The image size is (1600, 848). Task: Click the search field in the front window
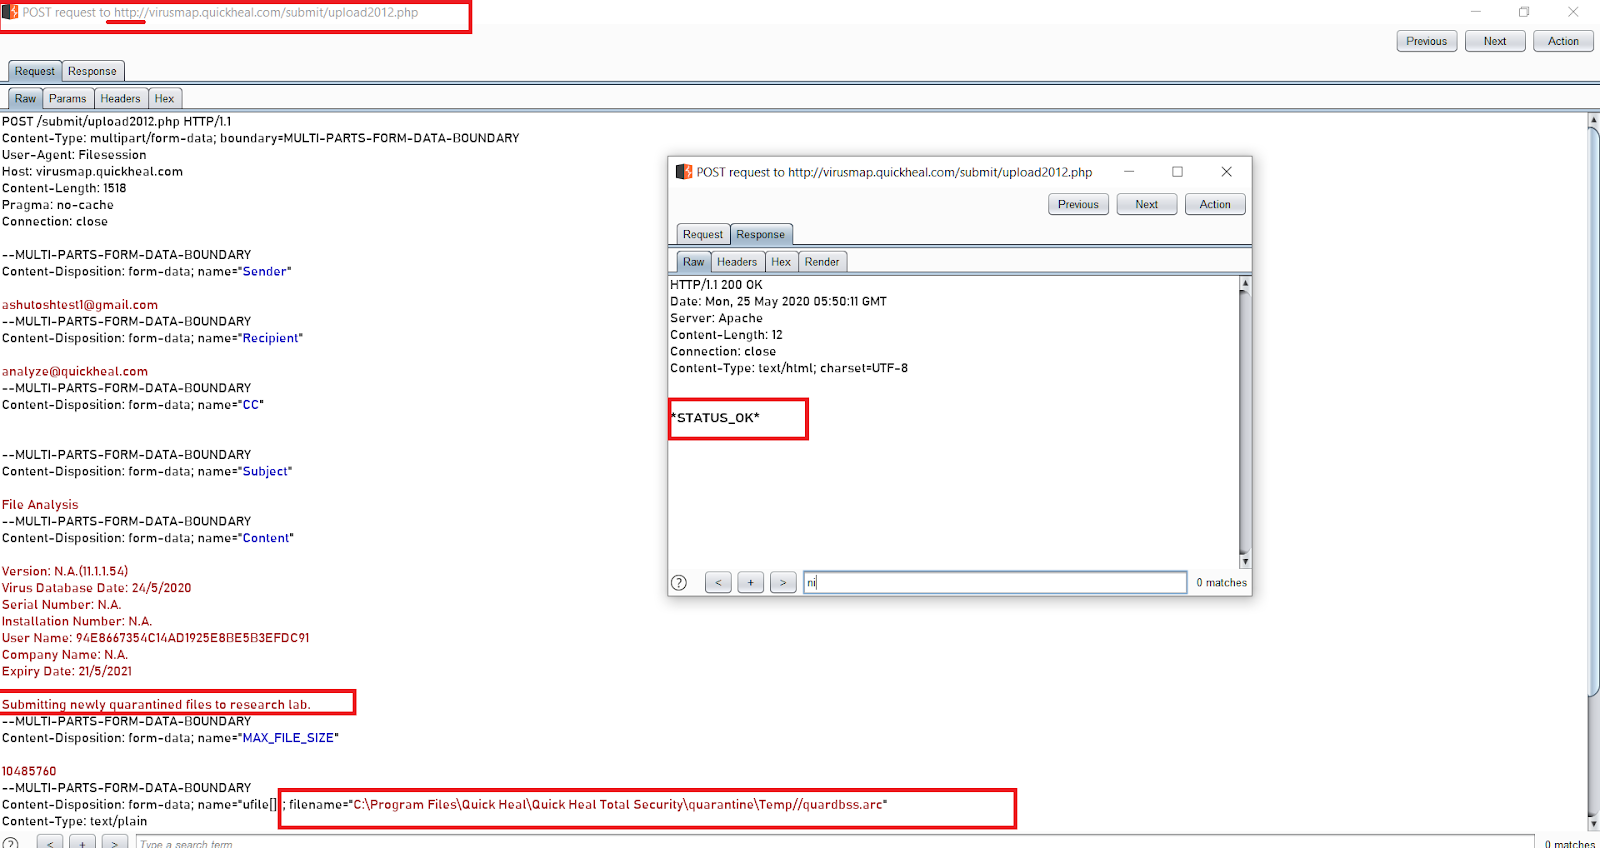[995, 582]
